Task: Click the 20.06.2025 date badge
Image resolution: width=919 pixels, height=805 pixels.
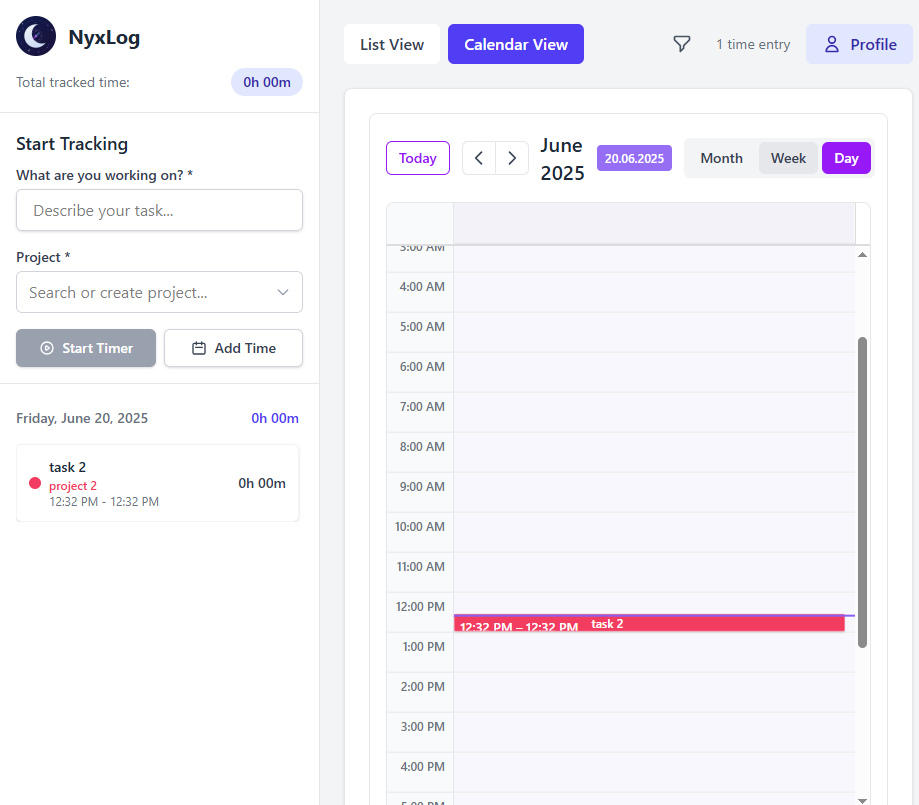Action: (634, 158)
